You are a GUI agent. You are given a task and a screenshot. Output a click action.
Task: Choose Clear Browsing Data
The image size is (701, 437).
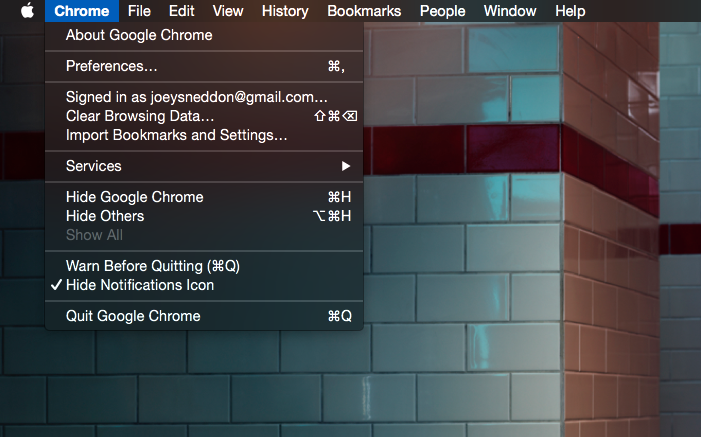(x=140, y=116)
